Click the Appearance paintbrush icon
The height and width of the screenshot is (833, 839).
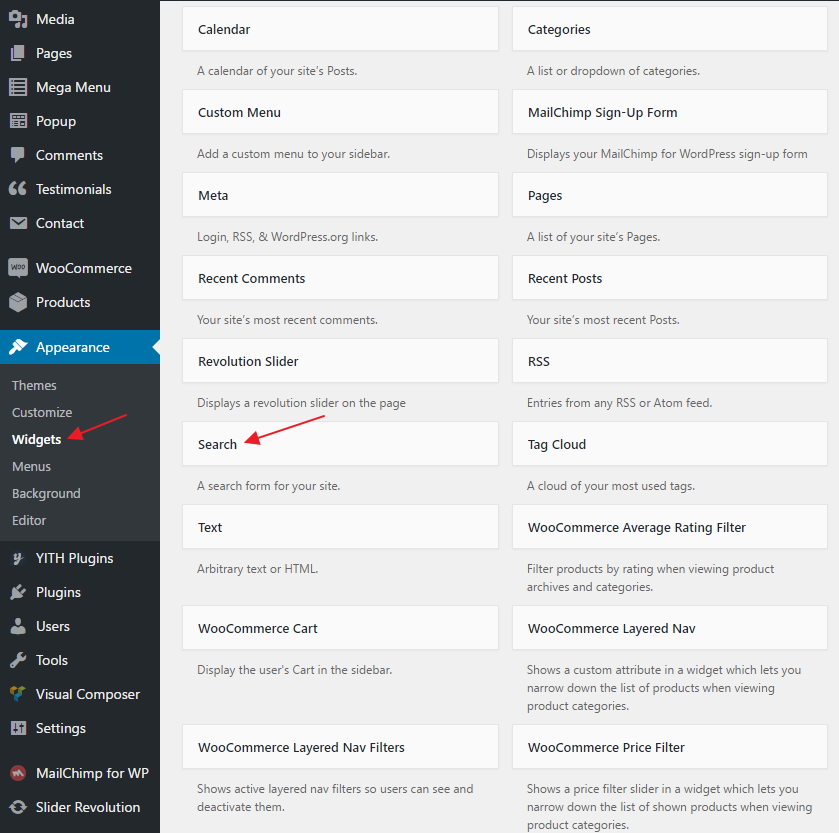click(18, 347)
